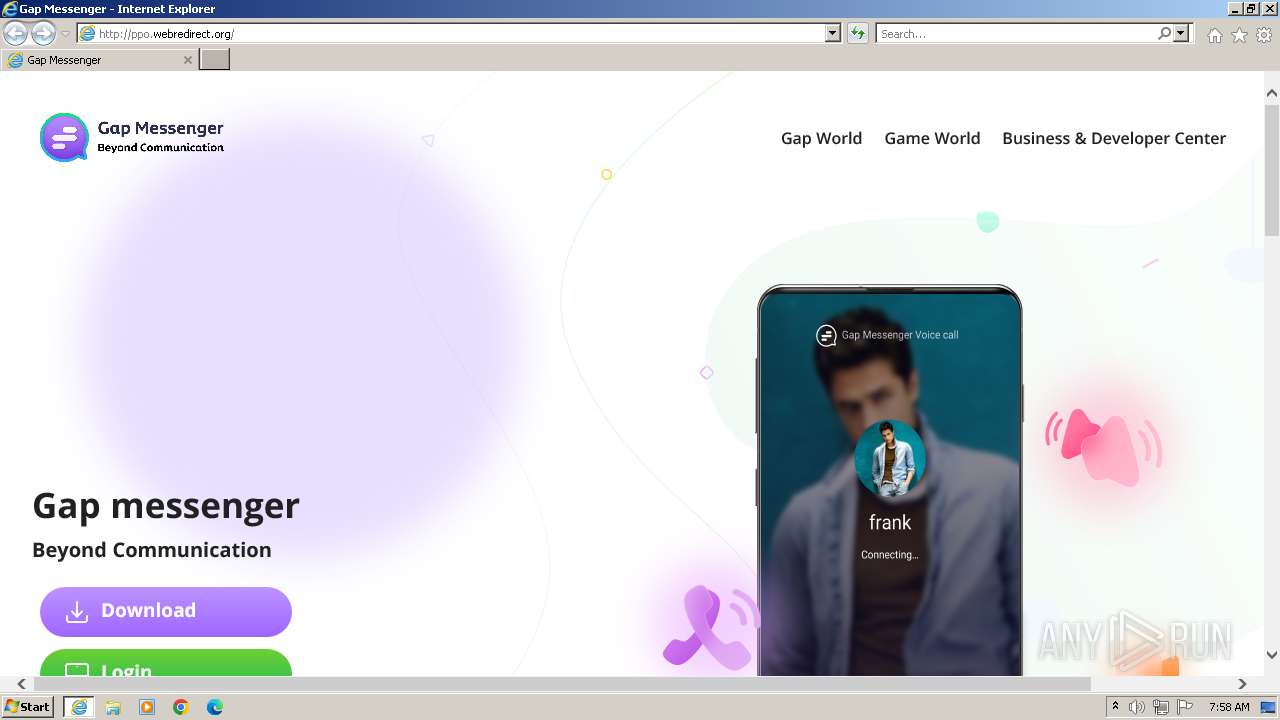Click the purple phone call graphic
1280x720 pixels.
712,626
